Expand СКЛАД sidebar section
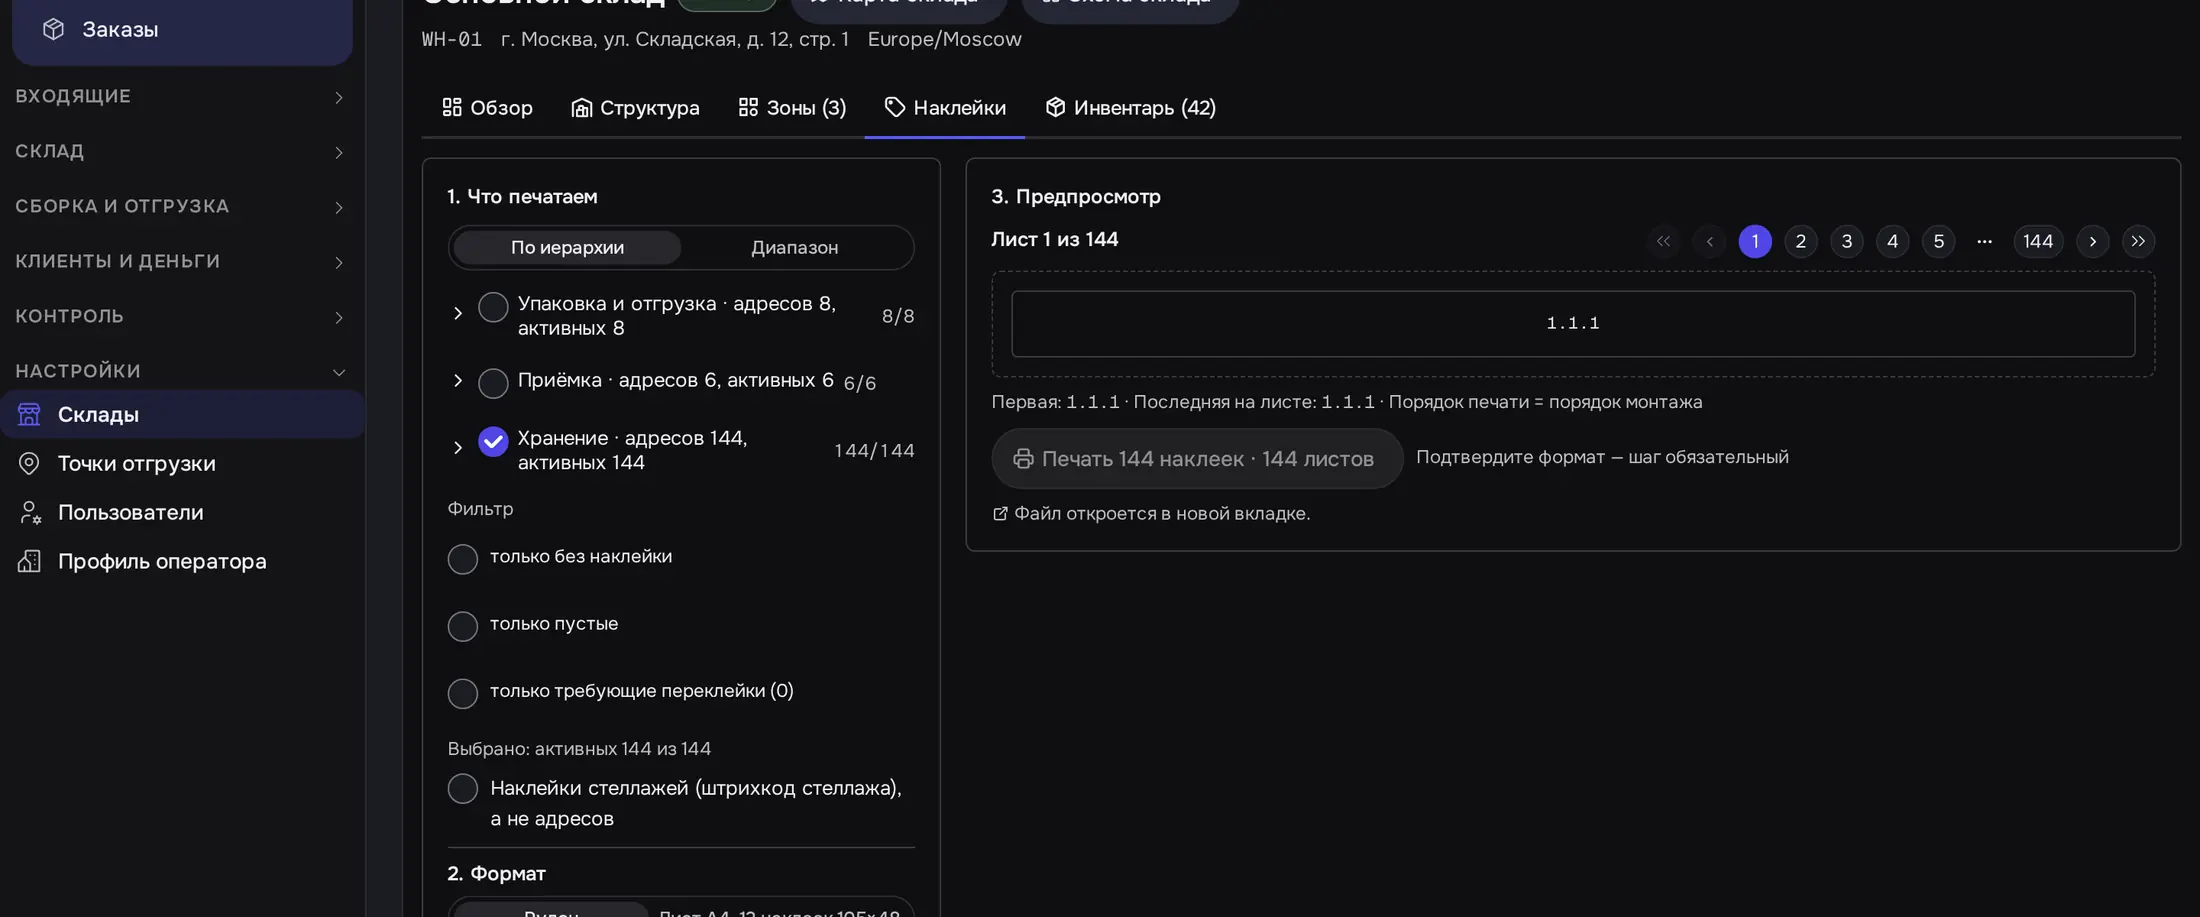Viewport: 2200px width, 917px height. (x=182, y=152)
